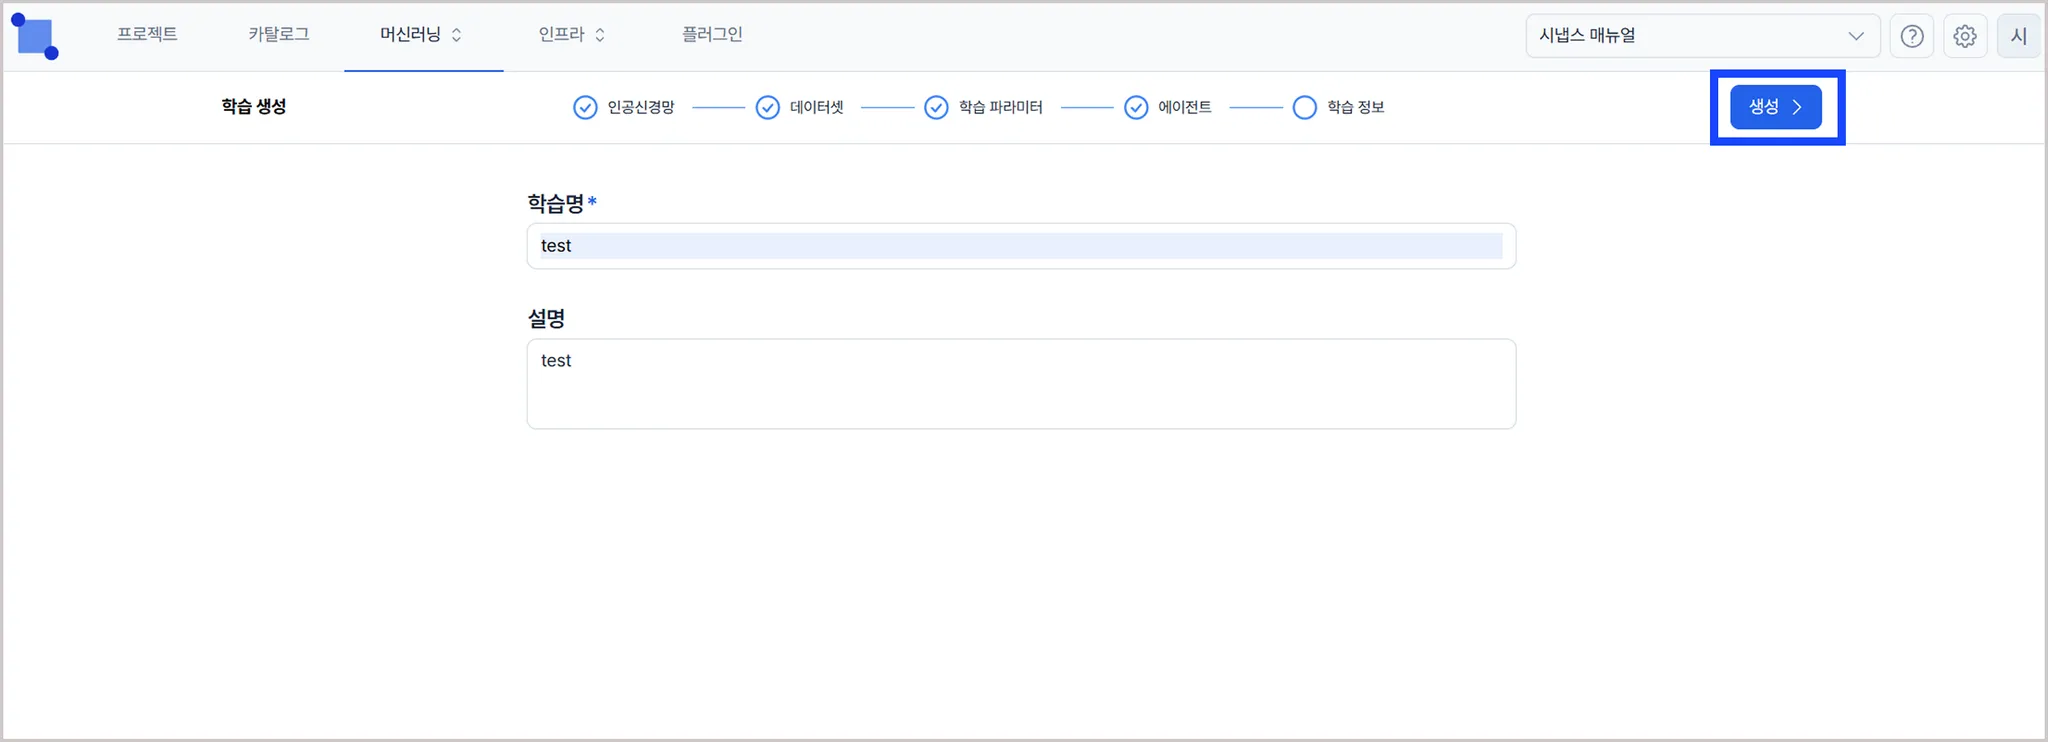Click the 학습명 field label
The width and height of the screenshot is (2048, 742).
pyautogui.click(x=556, y=203)
